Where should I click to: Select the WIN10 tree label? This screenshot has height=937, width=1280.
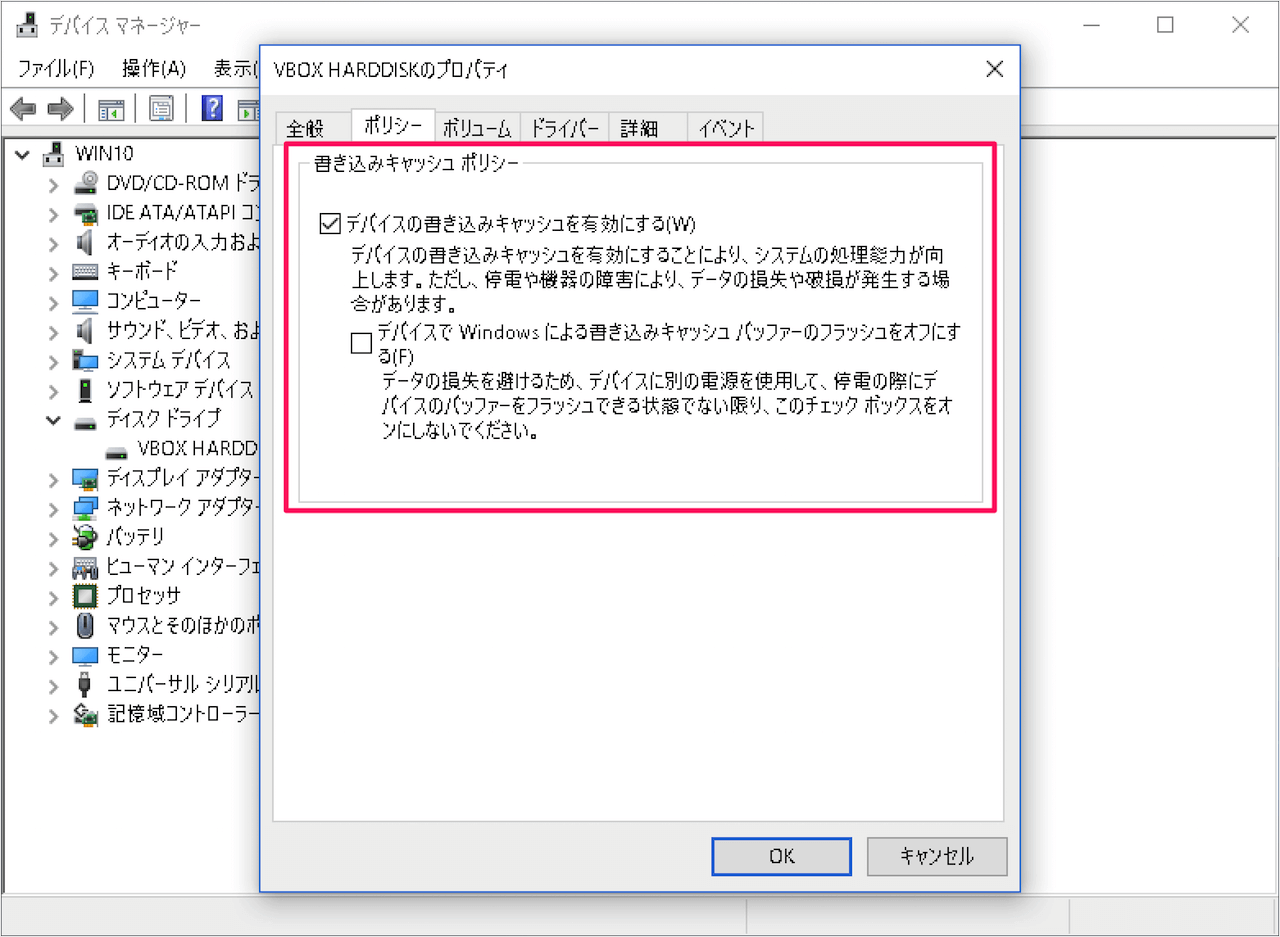[104, 154]
